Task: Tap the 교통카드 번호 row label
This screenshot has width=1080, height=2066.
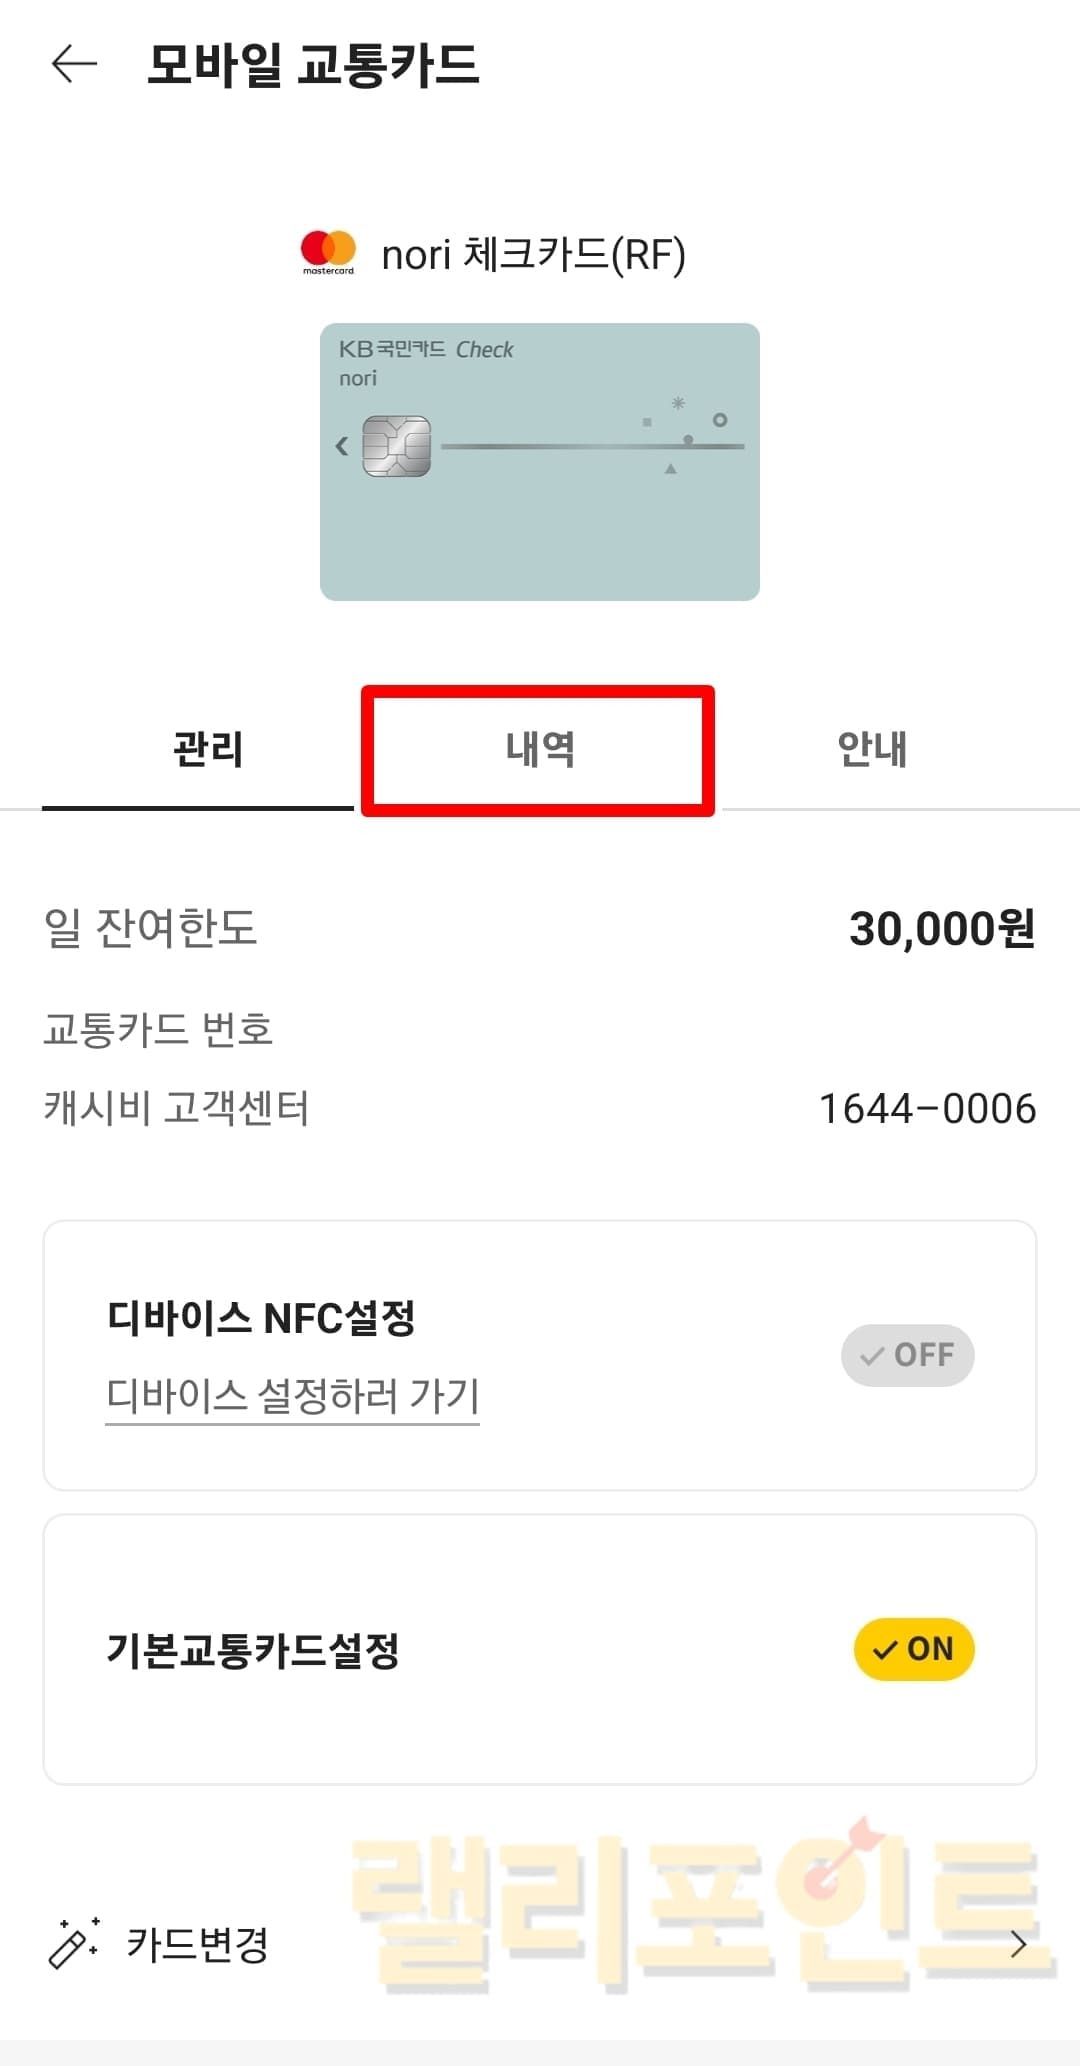Action: coord(158,1029)
